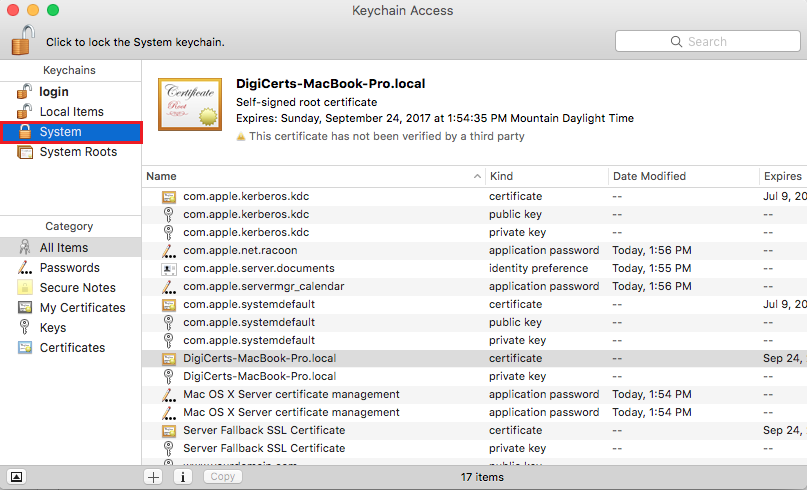Viewport: 807px width, 490px height.
Task: Select the Local Items keychain
Action: (71, 112)
